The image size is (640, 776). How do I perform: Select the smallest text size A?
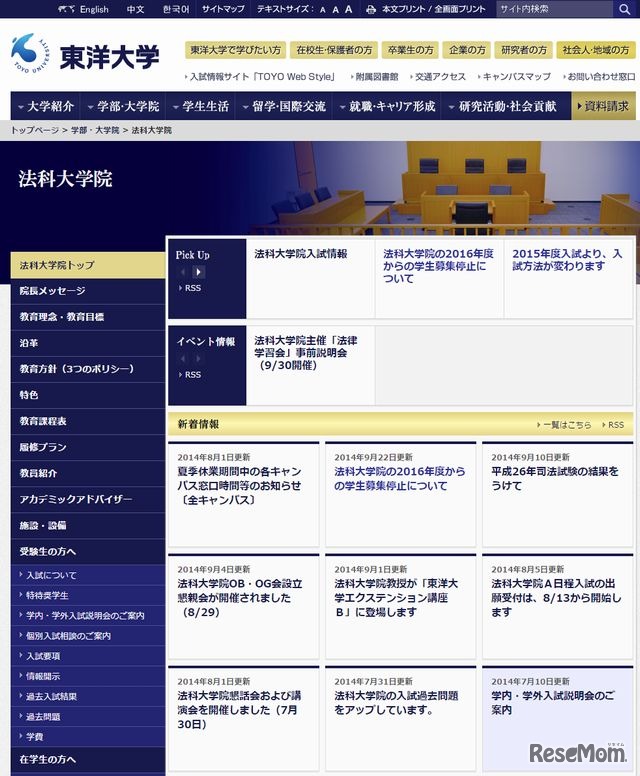[x=323, y=10]
